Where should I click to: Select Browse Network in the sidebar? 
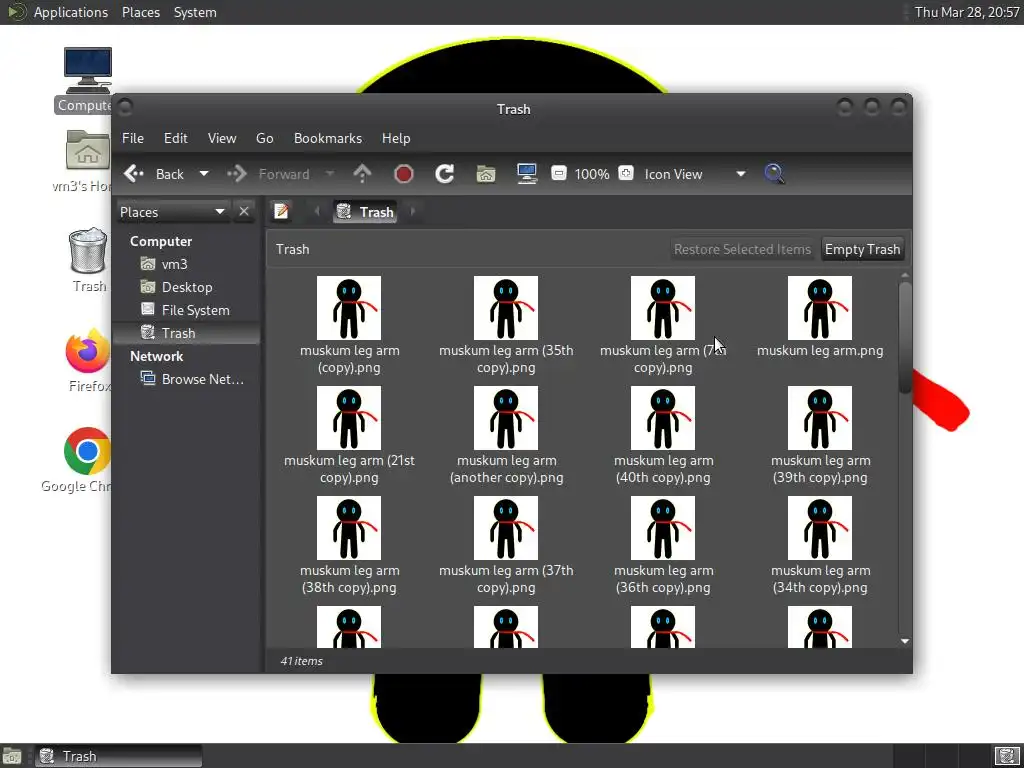pos(187,379)
